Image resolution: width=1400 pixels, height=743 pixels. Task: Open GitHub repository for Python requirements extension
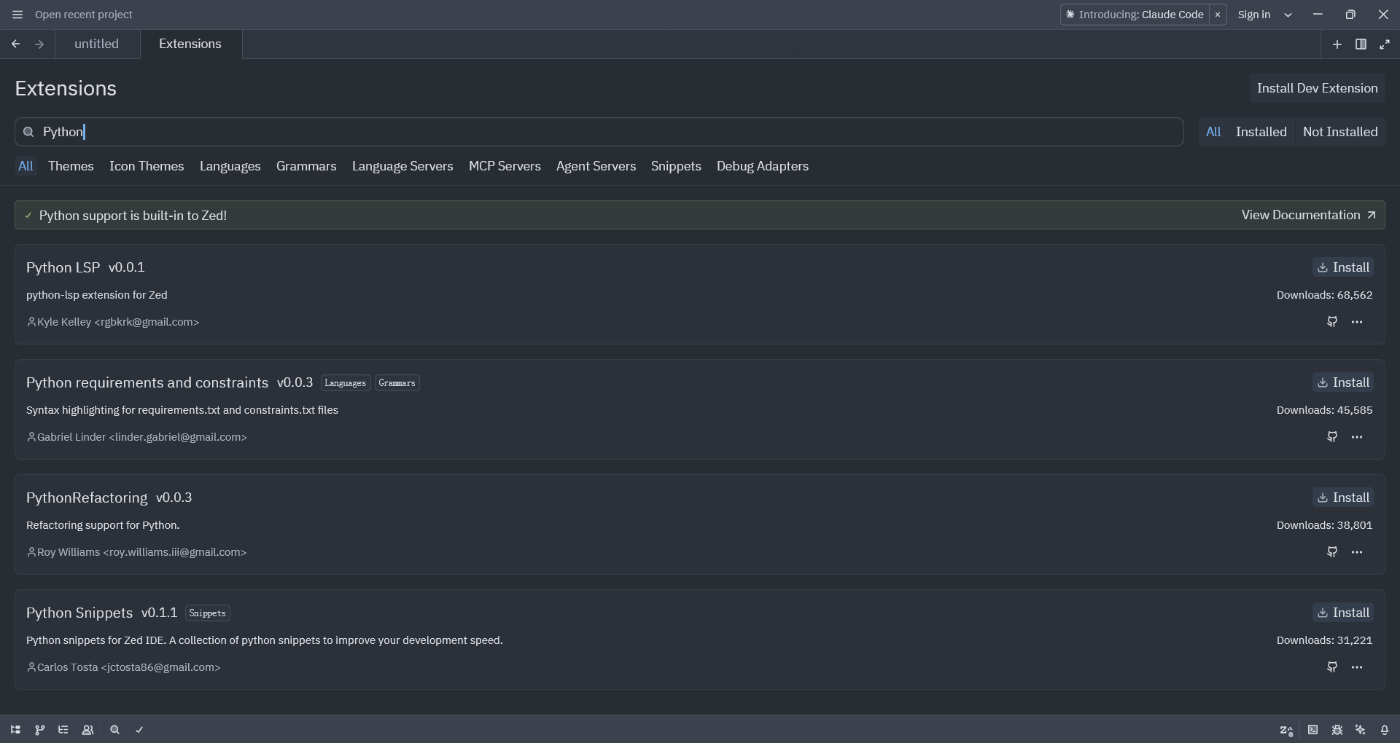tap(1332, 437)
